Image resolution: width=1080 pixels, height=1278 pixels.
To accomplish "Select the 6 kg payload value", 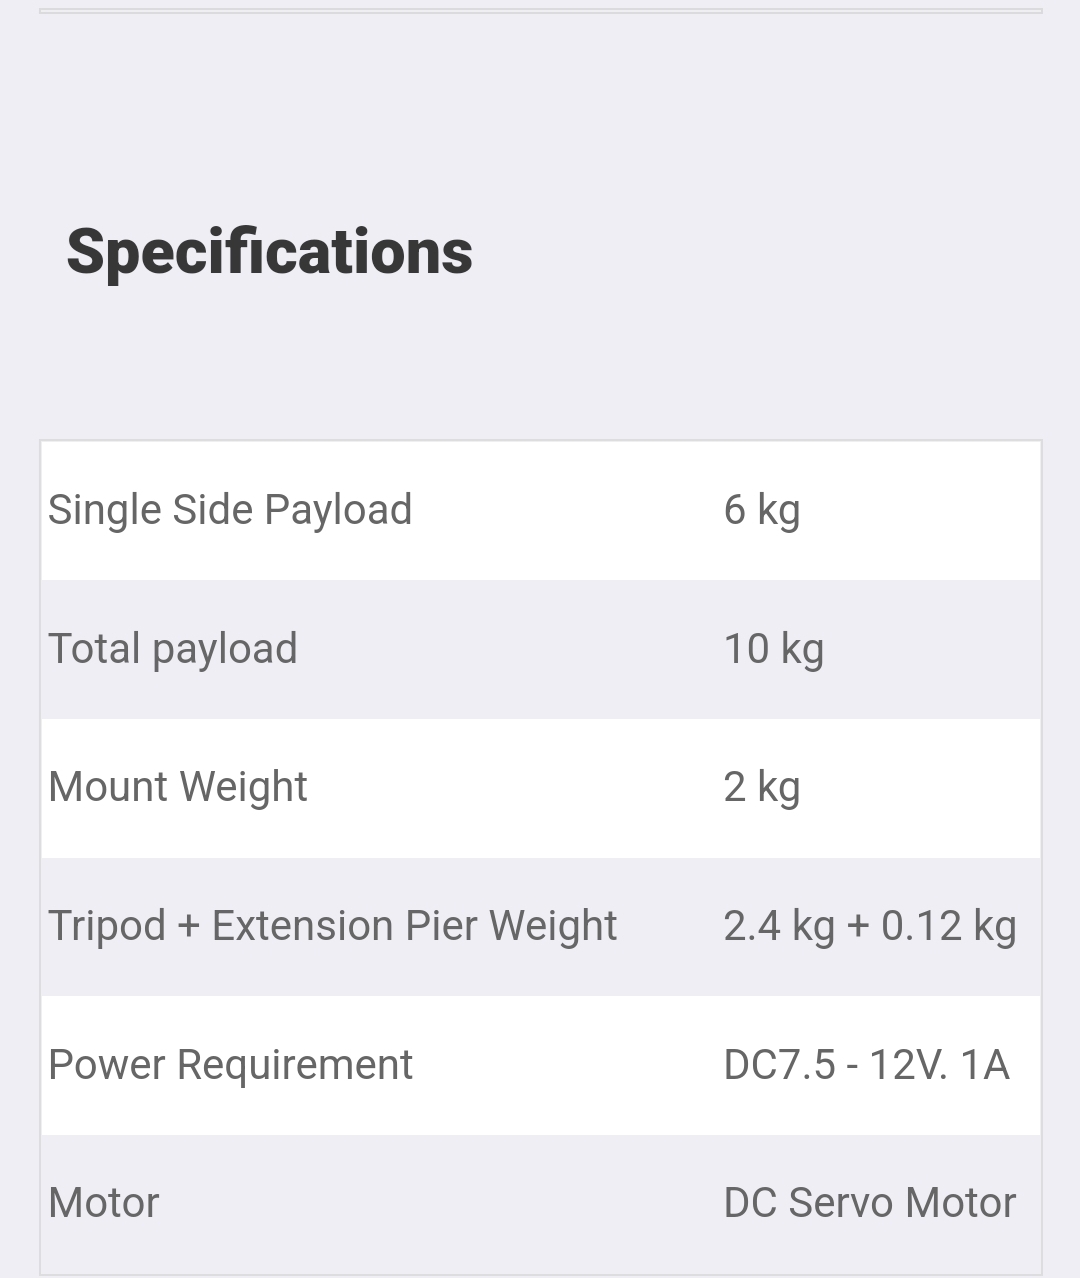I will click(x=761, y=510).
